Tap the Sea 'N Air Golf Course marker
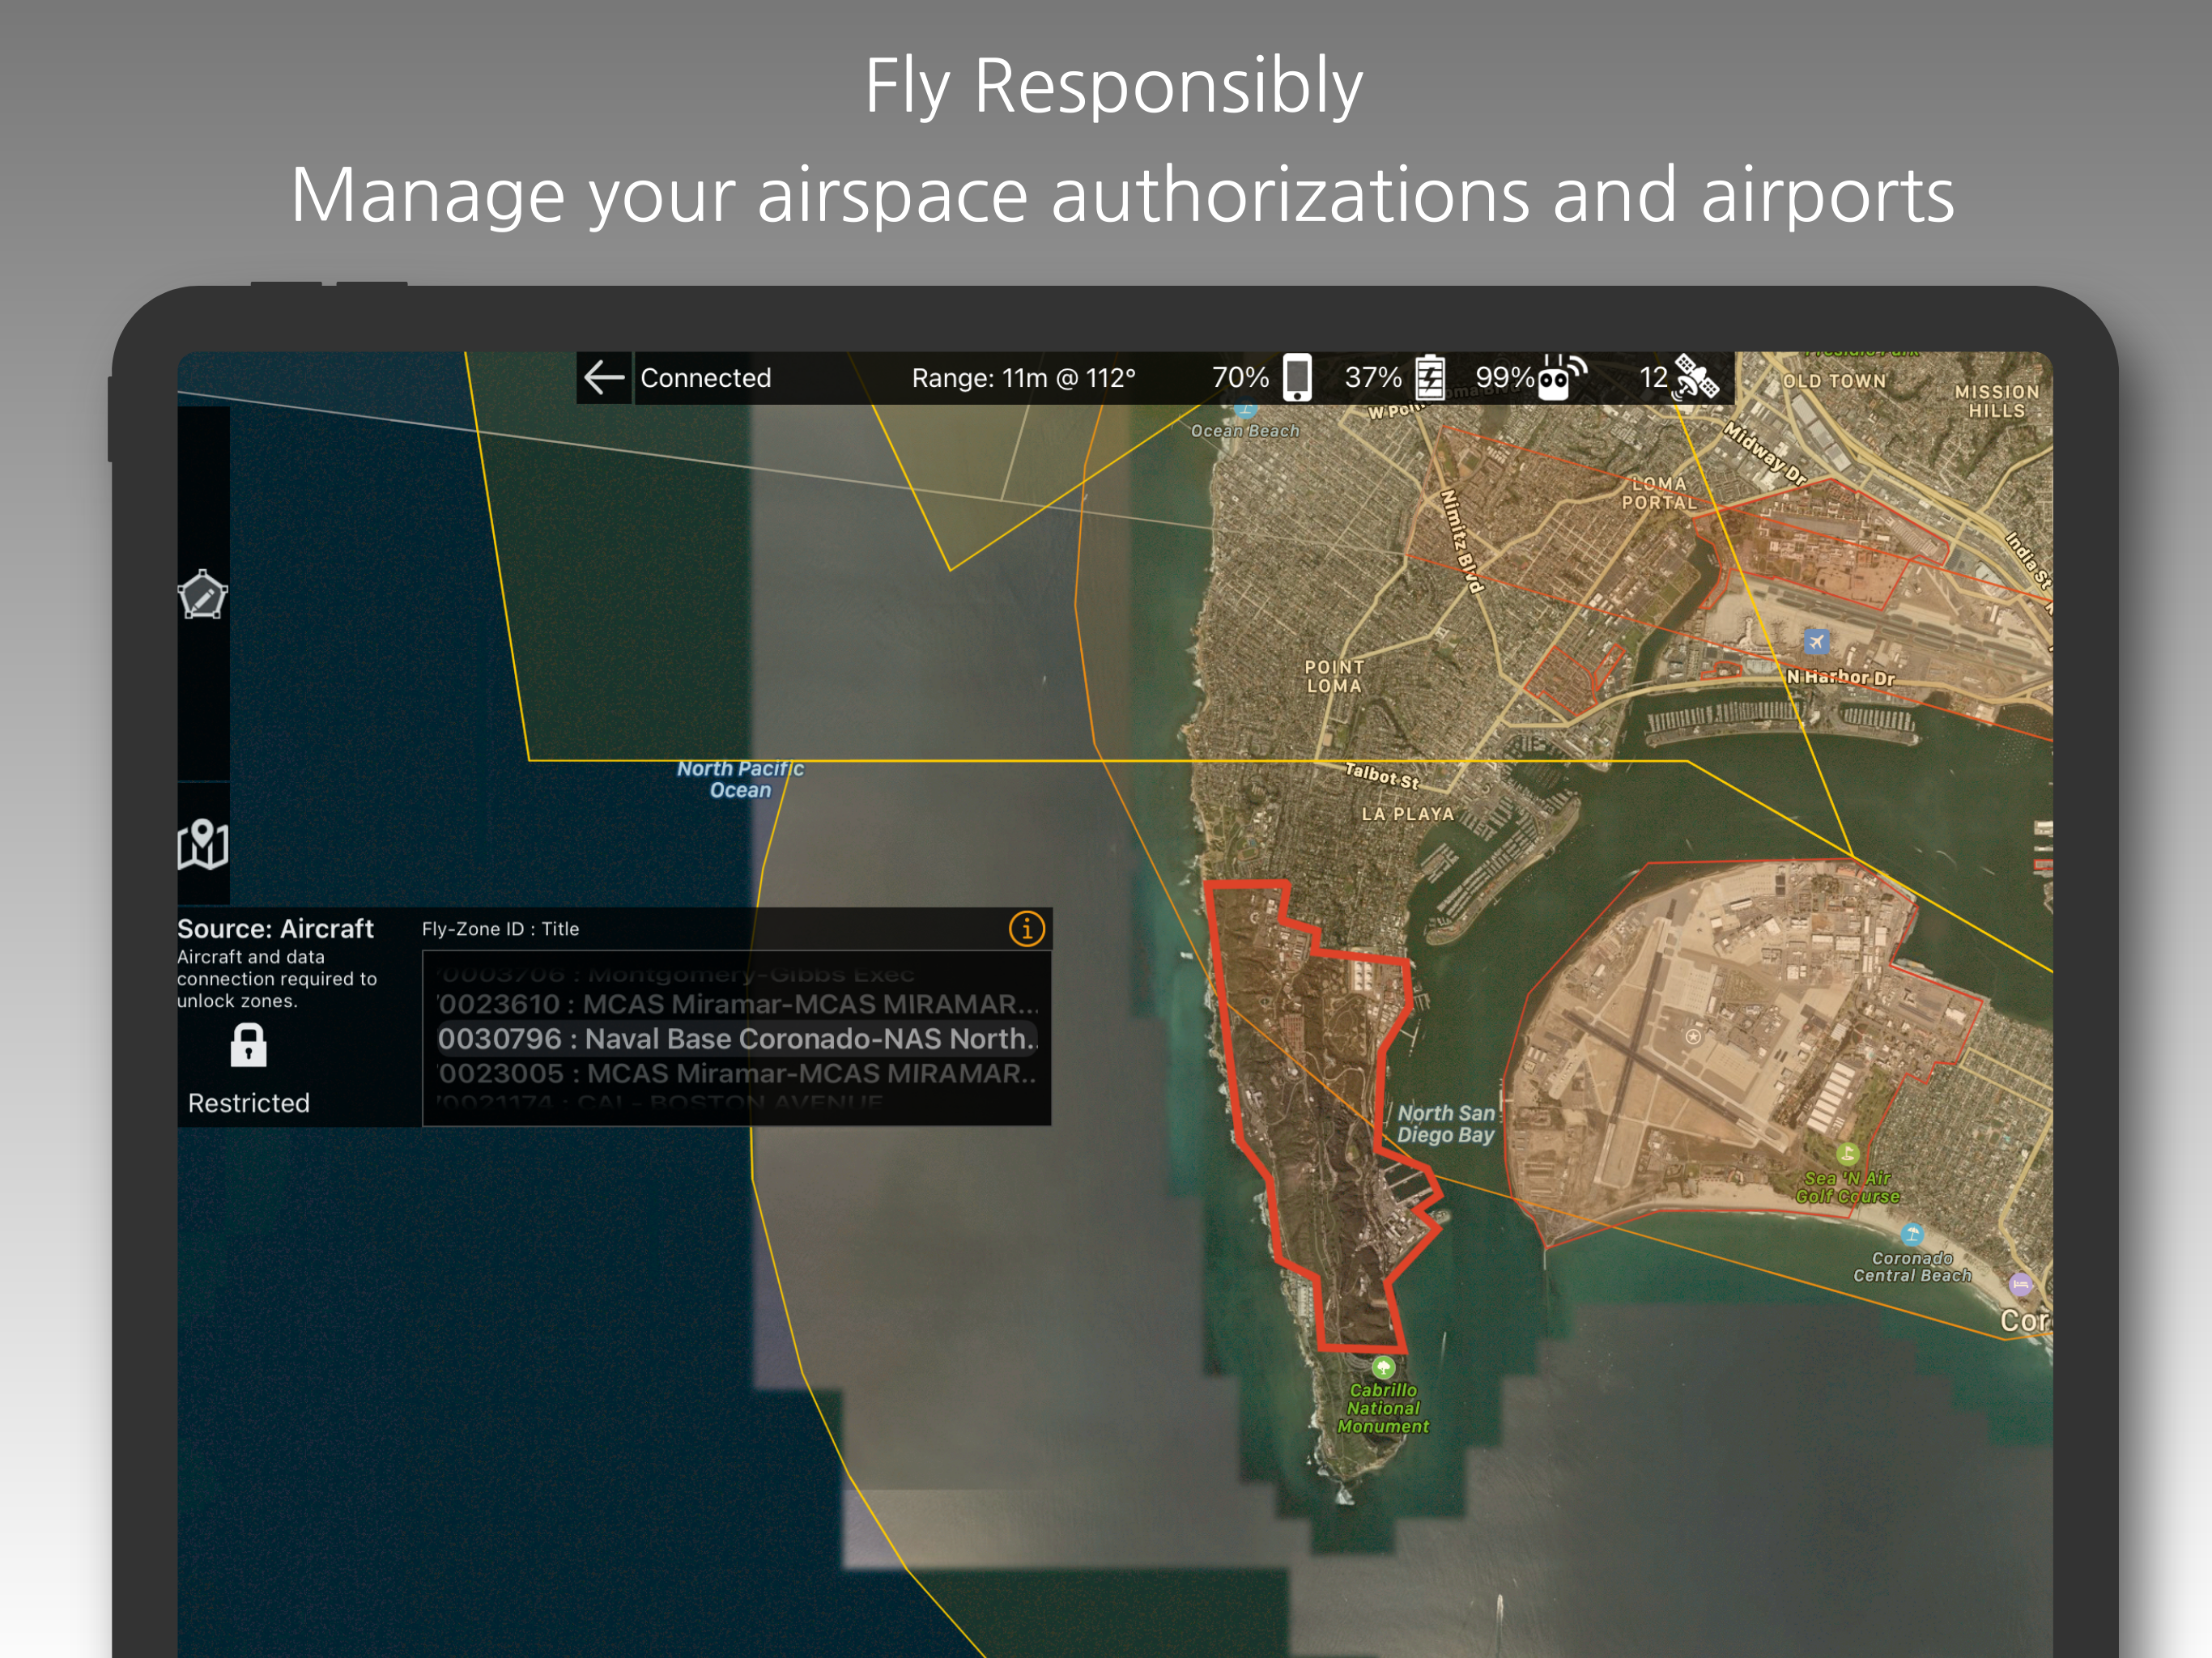Screen dimensions: 2212x1658 pyautogui.click(x=1847, y=1154)
